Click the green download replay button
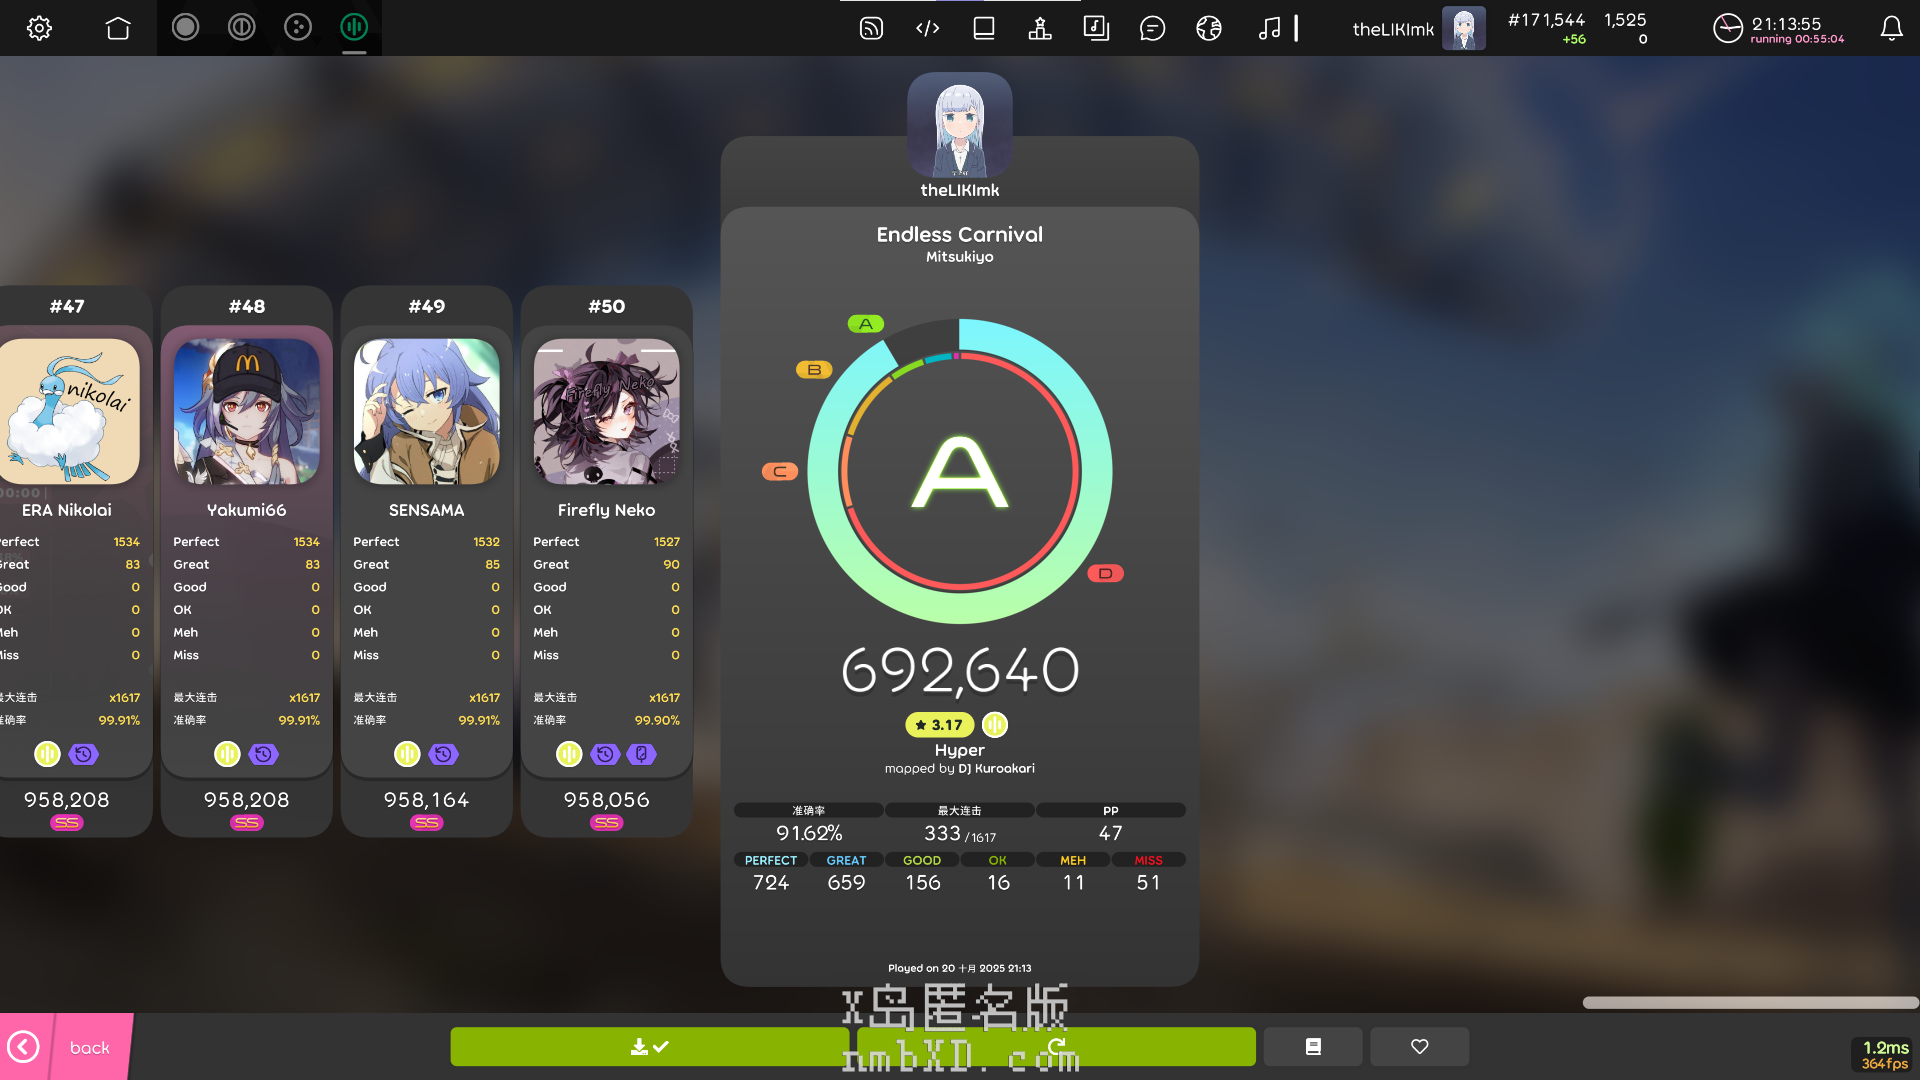1920x1080 pixels. pyautogui.click(x=649, y=1046)
